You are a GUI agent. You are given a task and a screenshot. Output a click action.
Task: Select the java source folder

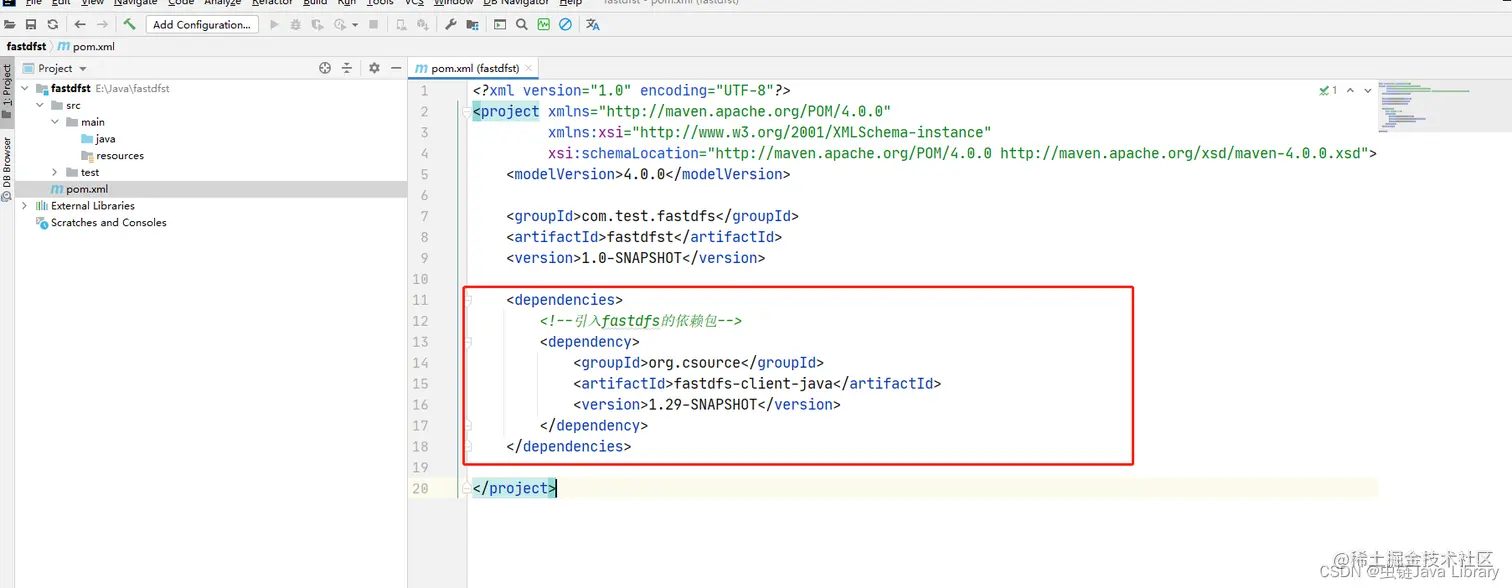pos(98,139)
